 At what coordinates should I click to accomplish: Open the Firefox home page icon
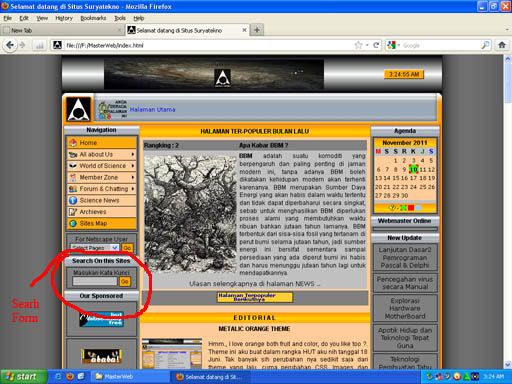pos(502,45)
